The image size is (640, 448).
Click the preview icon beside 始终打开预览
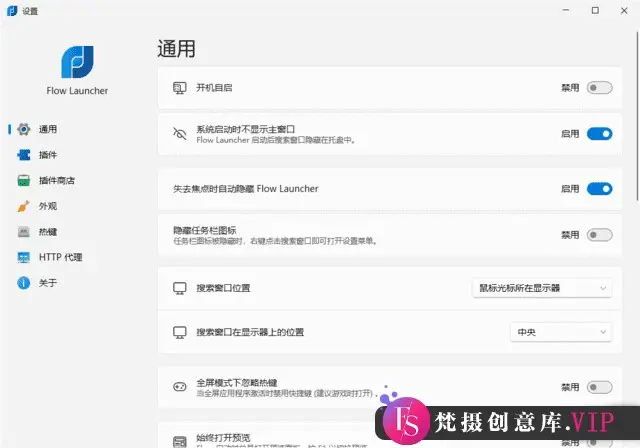point(180,441)
